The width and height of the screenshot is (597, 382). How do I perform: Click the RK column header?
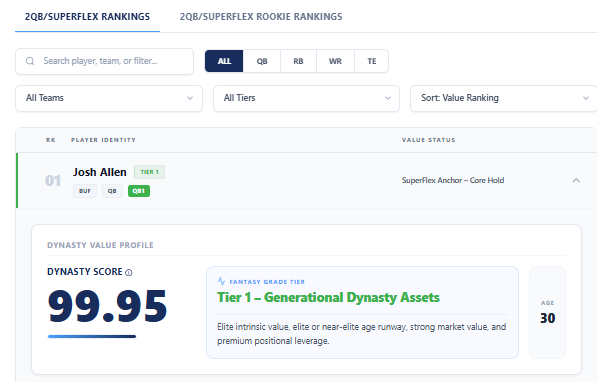pos(51,140)
